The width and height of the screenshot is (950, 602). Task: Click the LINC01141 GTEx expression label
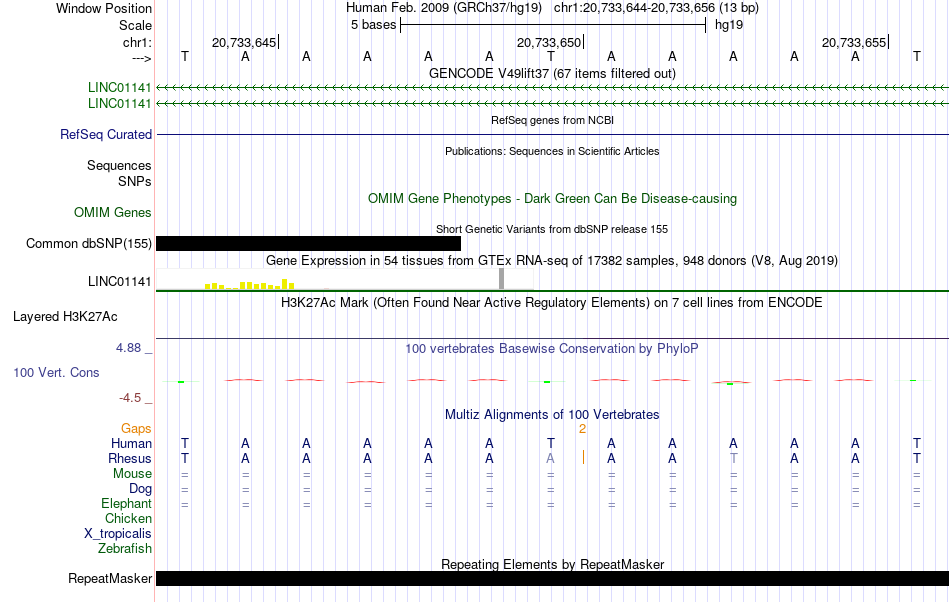(119, 282)
